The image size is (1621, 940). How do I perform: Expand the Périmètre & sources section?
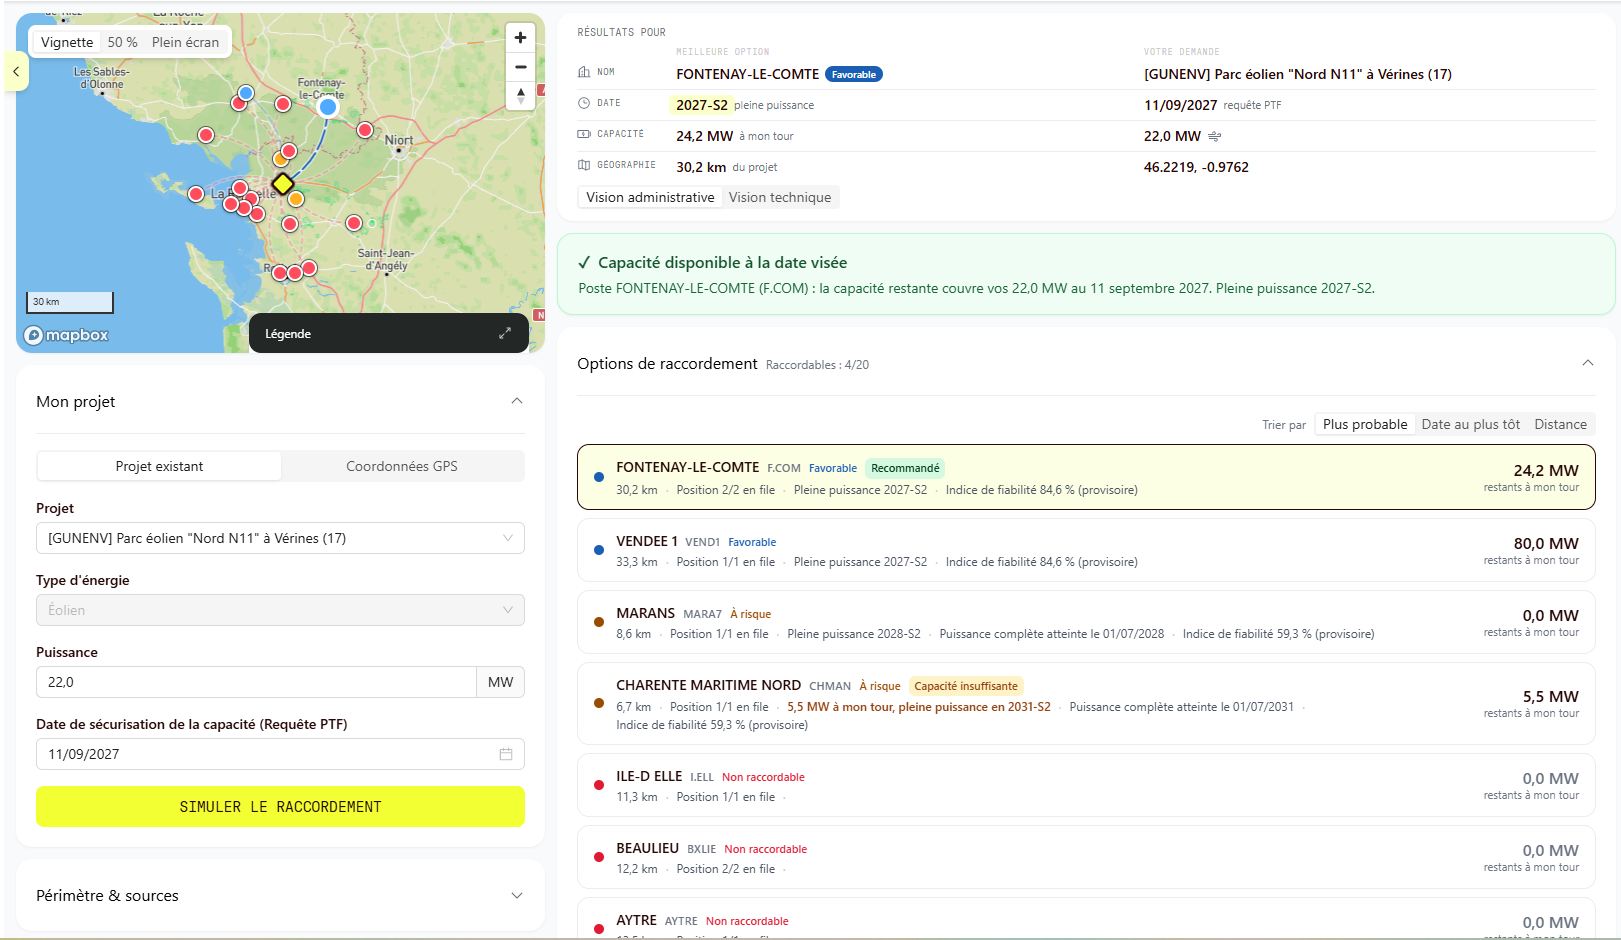(x=517, y=895)
